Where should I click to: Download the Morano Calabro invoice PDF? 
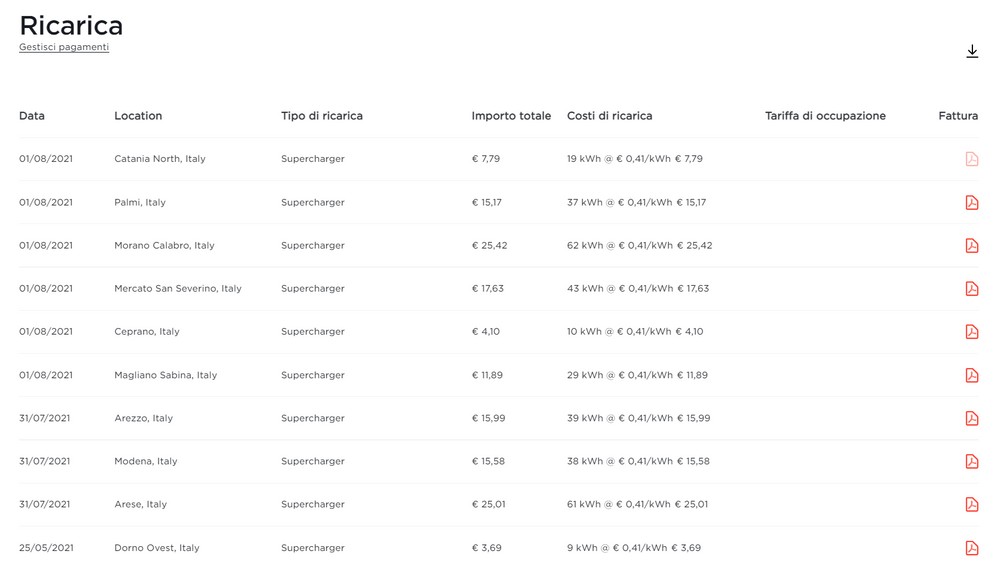point(971,246)
